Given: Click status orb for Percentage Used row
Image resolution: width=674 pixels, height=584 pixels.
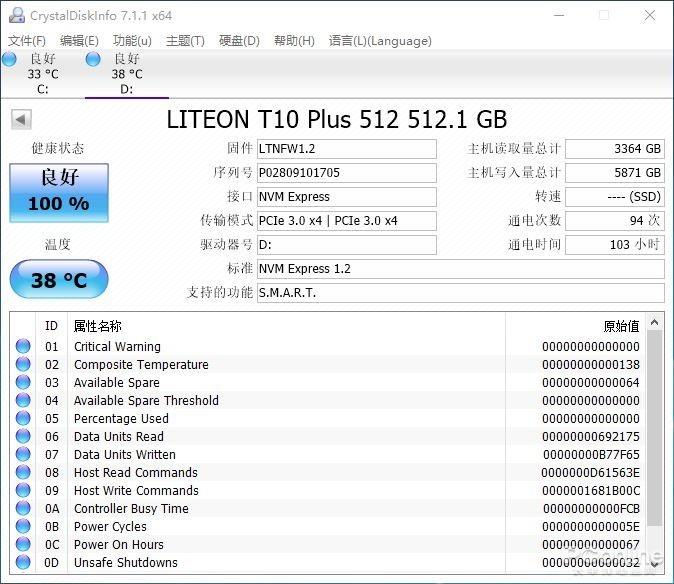Looking at the screenshot, I should [23, 418].
